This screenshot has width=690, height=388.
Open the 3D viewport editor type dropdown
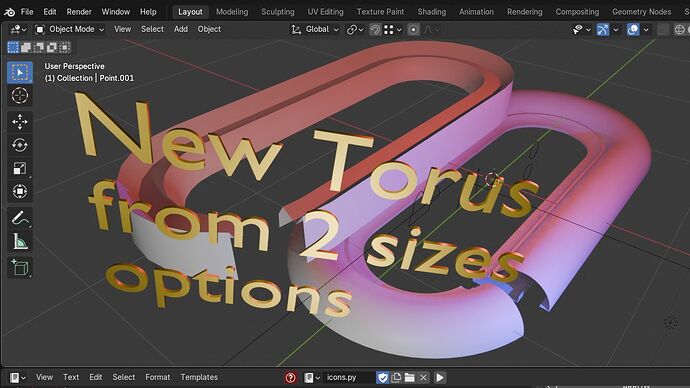click(18, 29)
